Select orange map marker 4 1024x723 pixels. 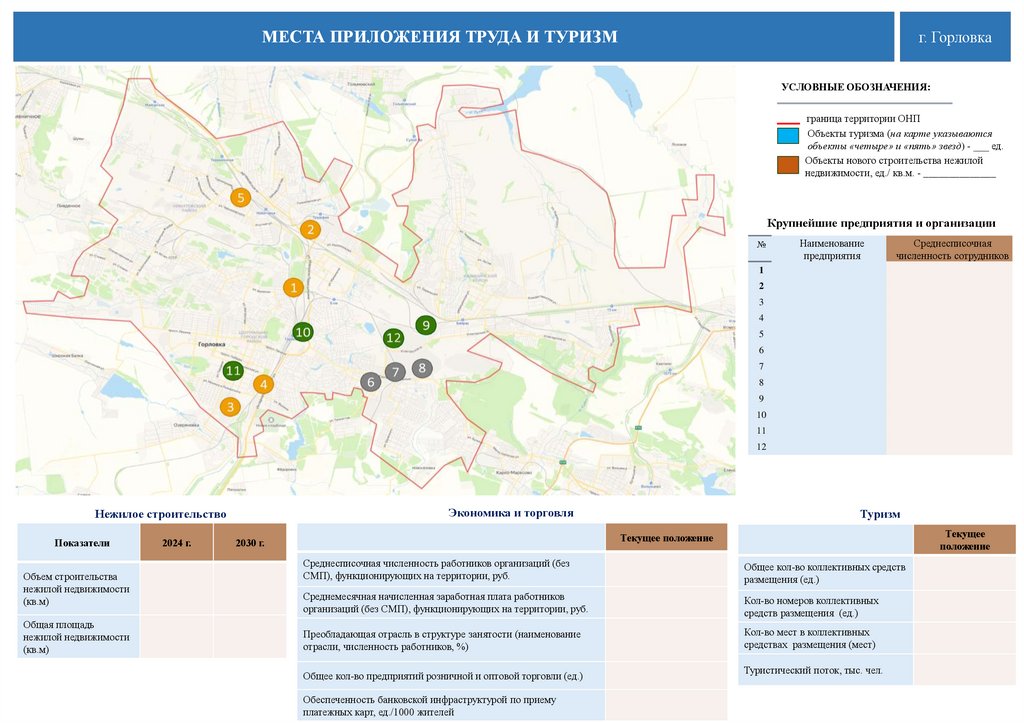[263, 383]
